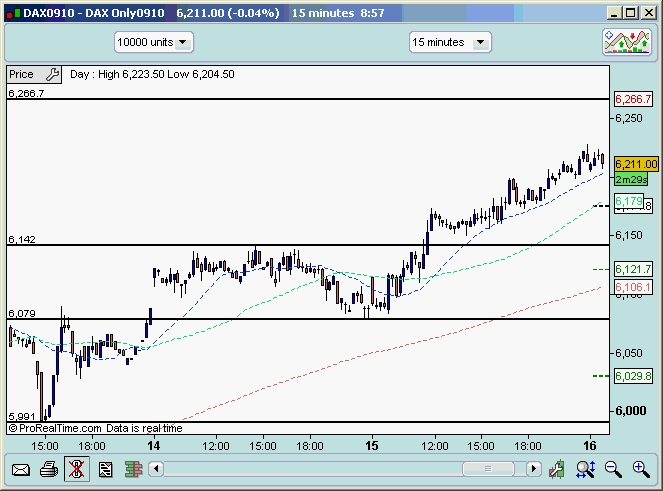This screenshot has width=663, height=491.
Task: Open the 15 minutes timeframe dropdown
Action: tap(450, 42)
